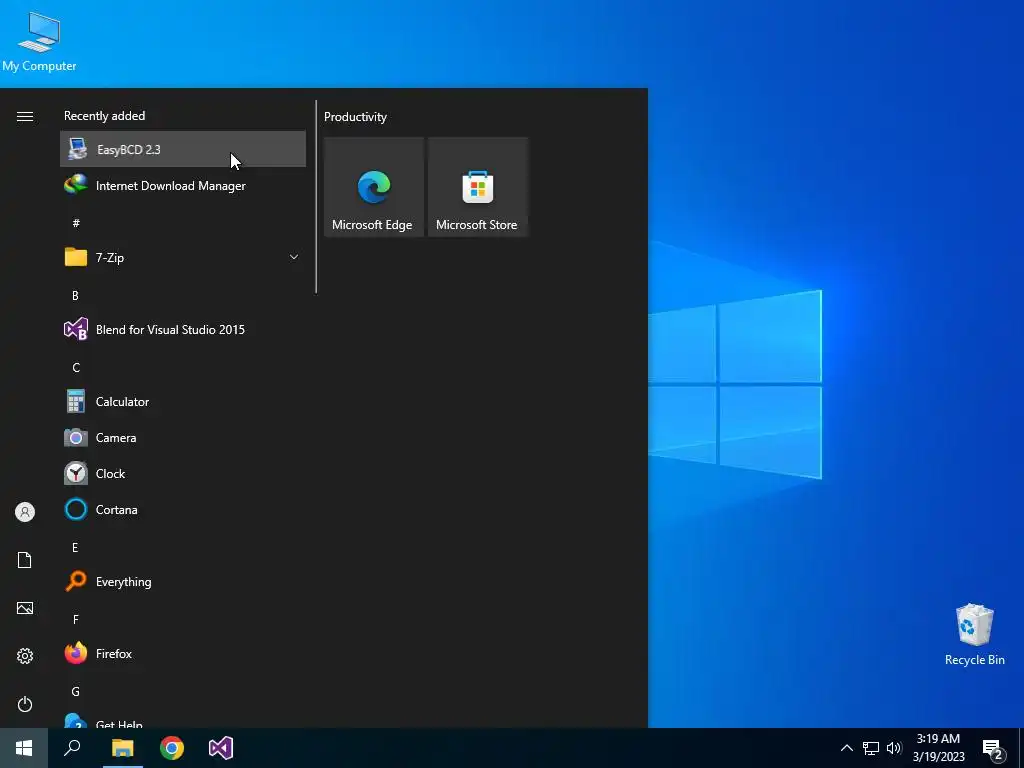Click the app list scrollbar
The height and width of the screenshot is (768, 1024).
coord(316,197)
